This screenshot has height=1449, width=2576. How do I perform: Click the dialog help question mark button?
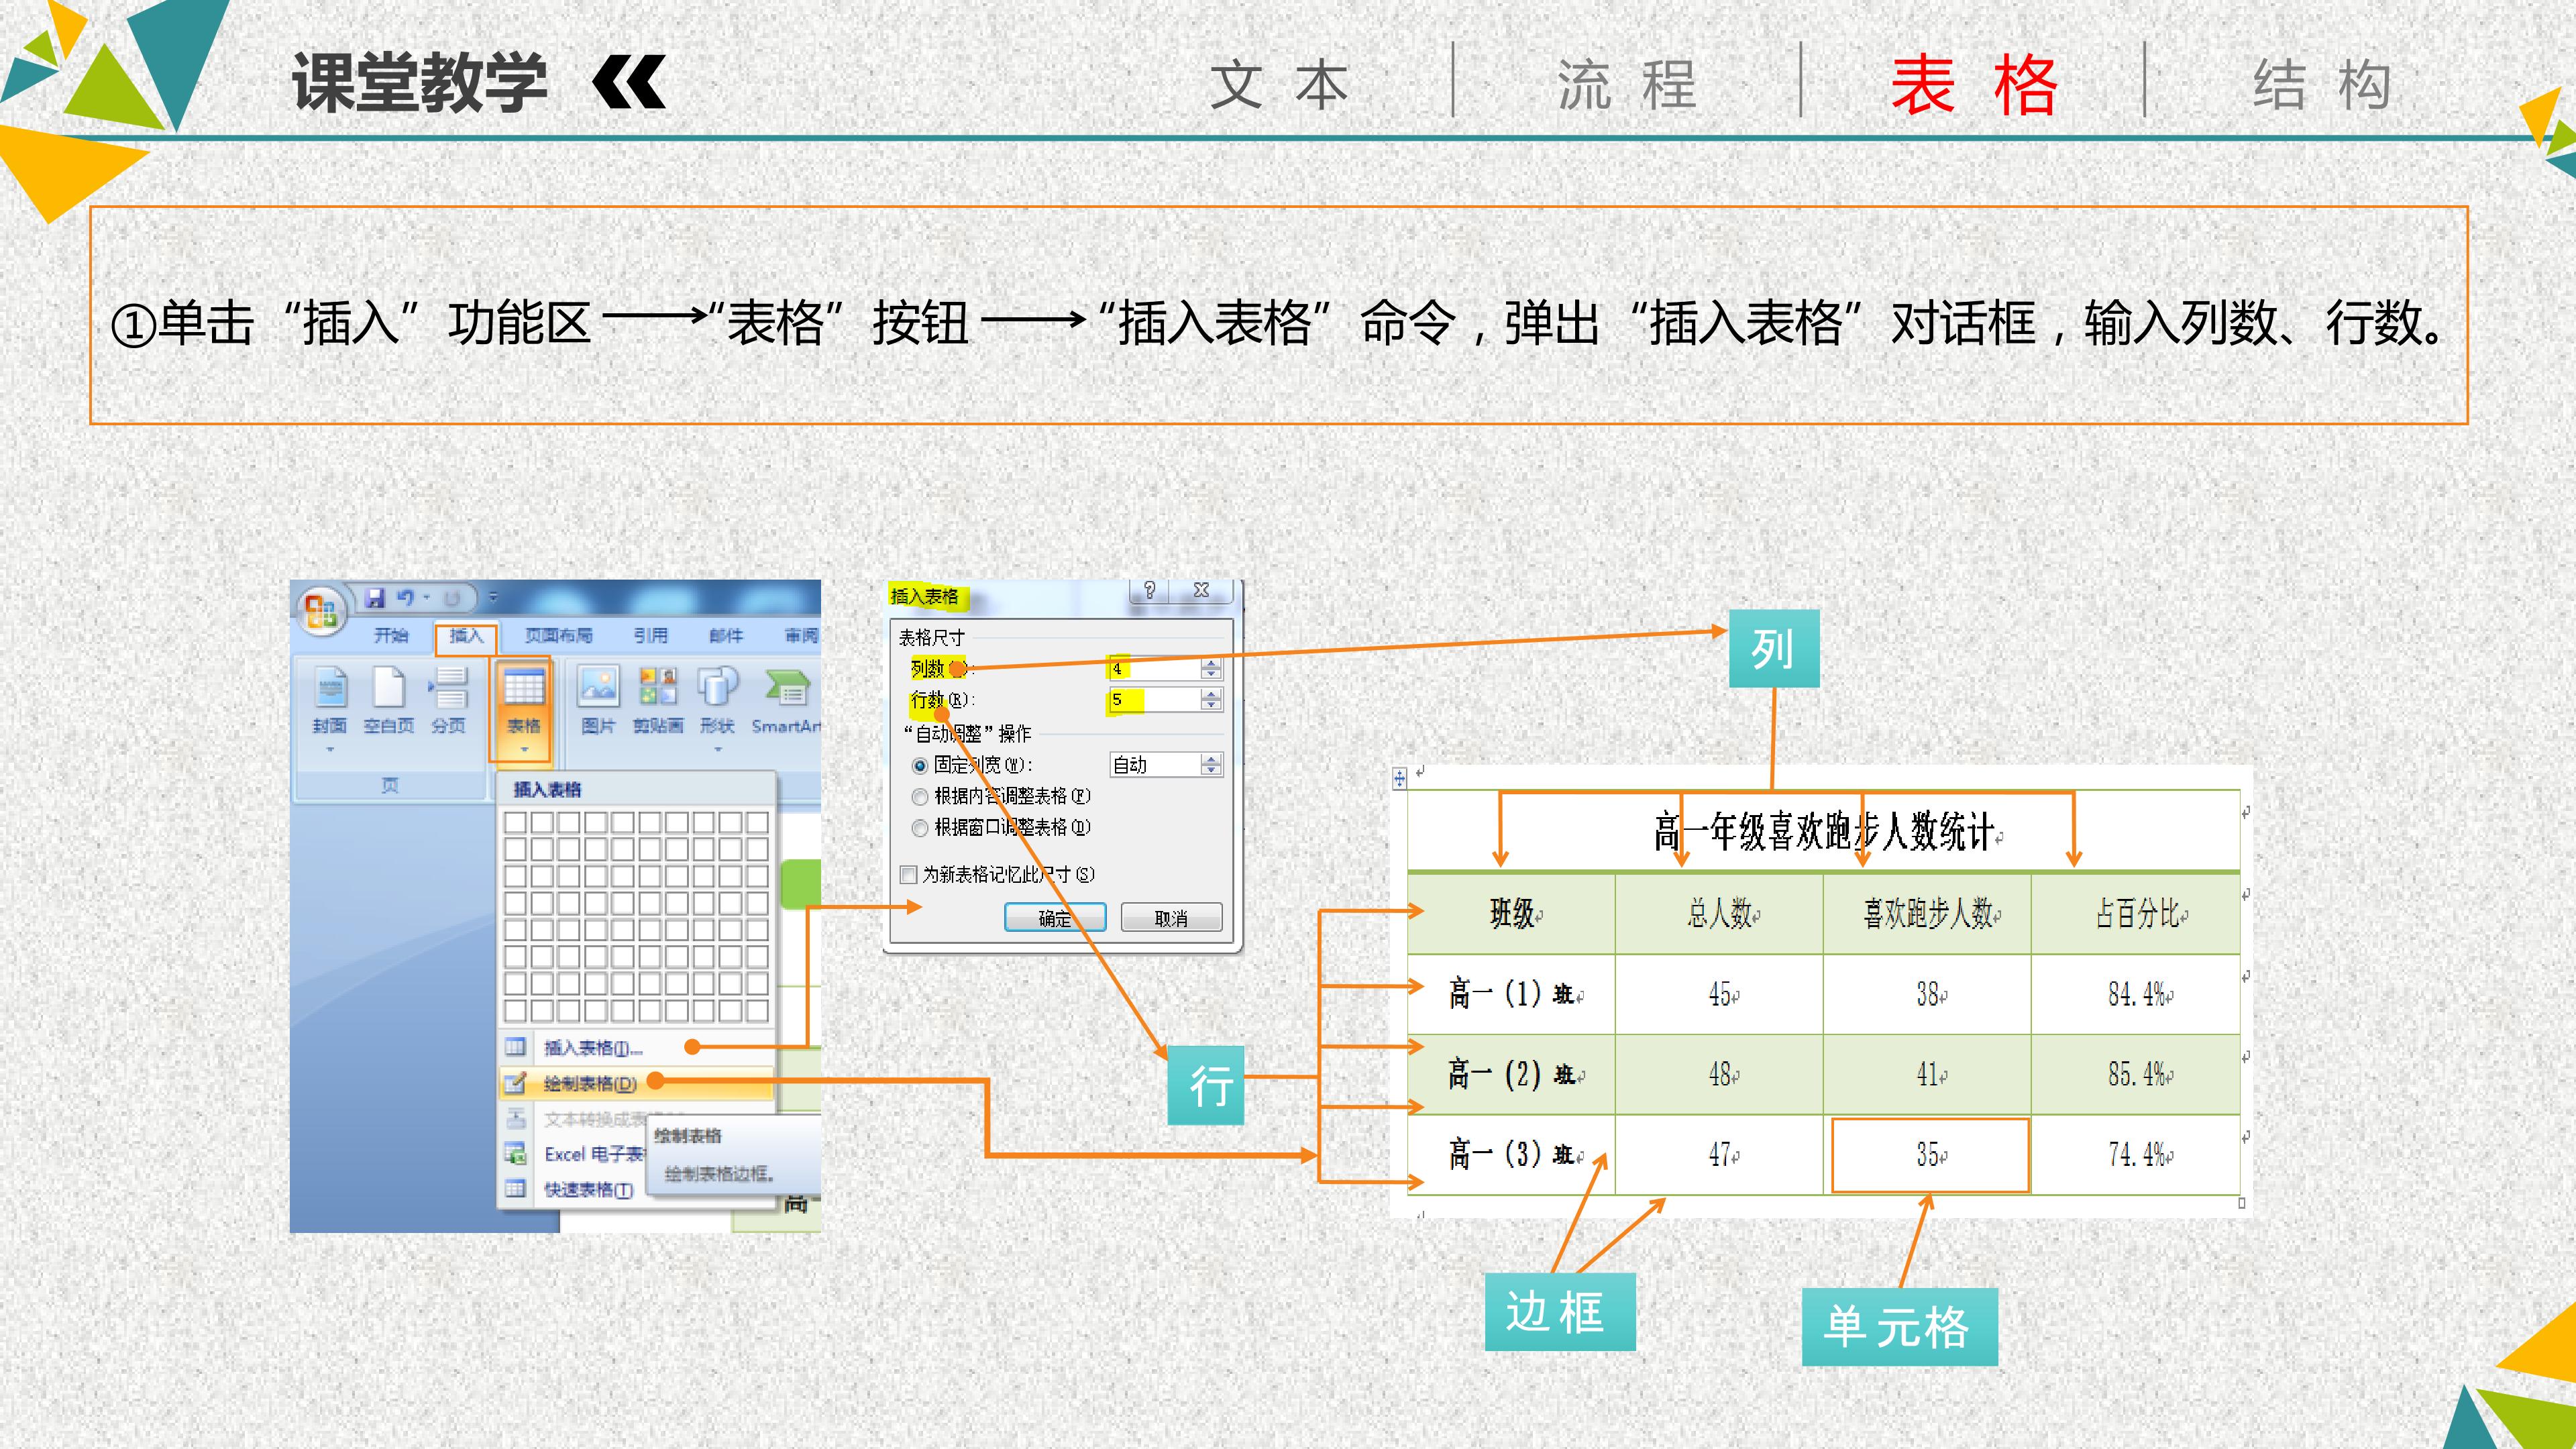click(x=1150, y=590)
